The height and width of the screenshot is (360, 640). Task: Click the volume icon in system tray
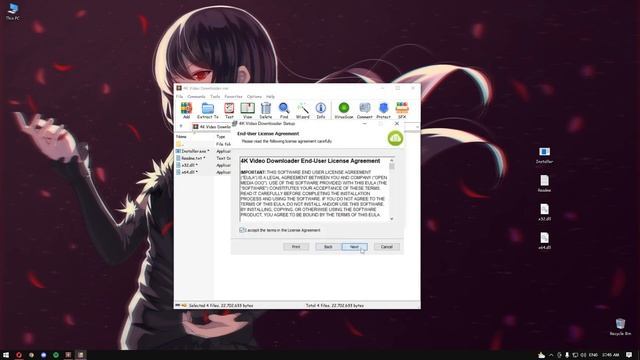583,355
